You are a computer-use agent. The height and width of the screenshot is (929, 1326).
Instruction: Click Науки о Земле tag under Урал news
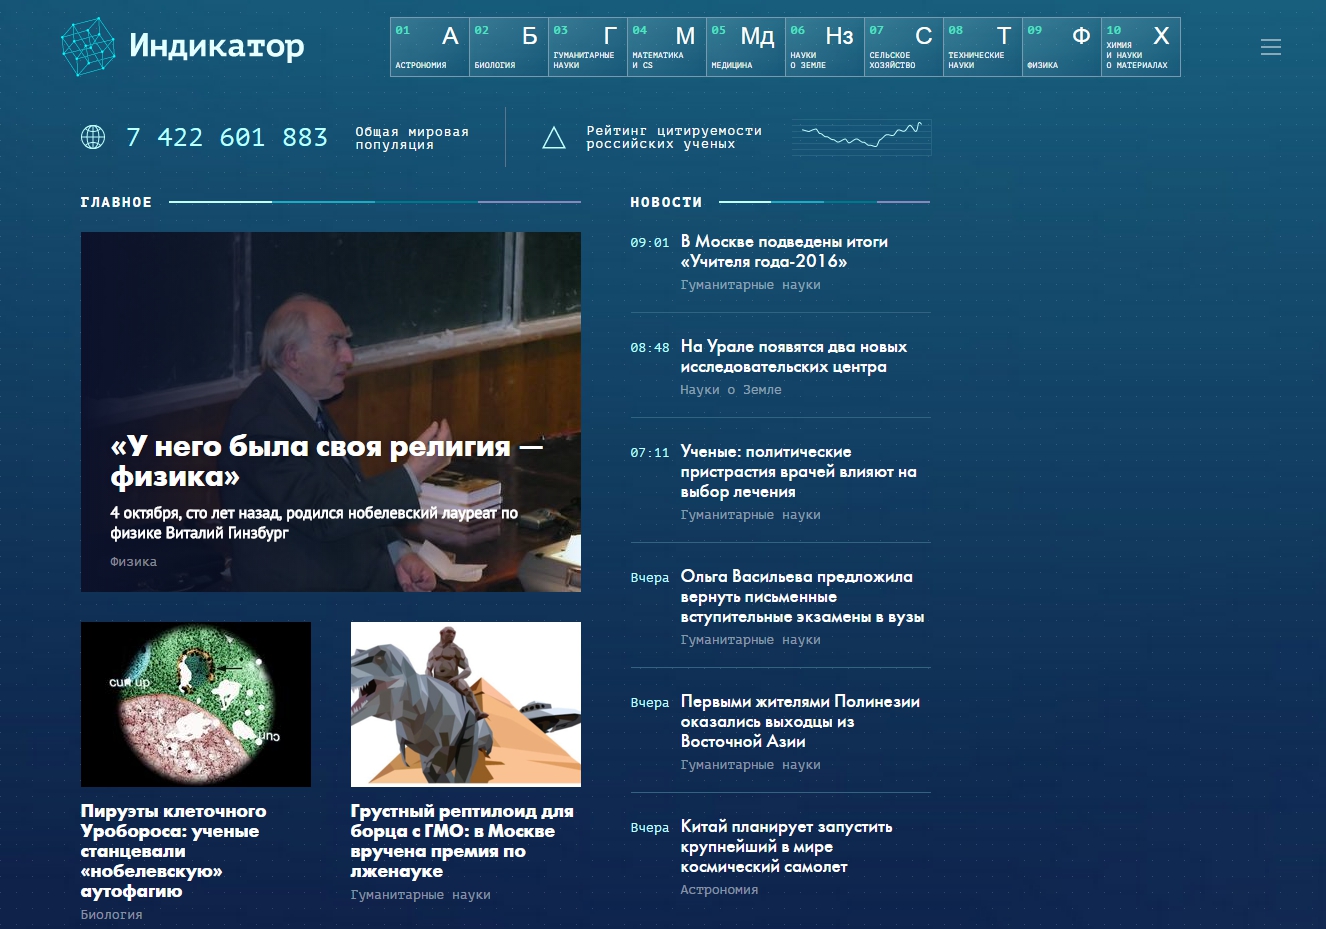click(731, 390)
